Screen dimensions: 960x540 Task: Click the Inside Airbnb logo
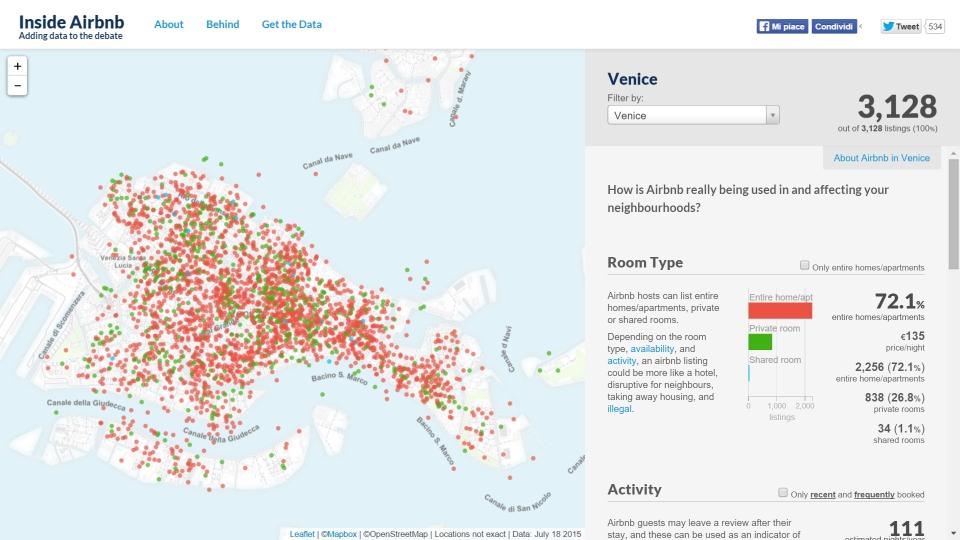click(x=71, y=26)
